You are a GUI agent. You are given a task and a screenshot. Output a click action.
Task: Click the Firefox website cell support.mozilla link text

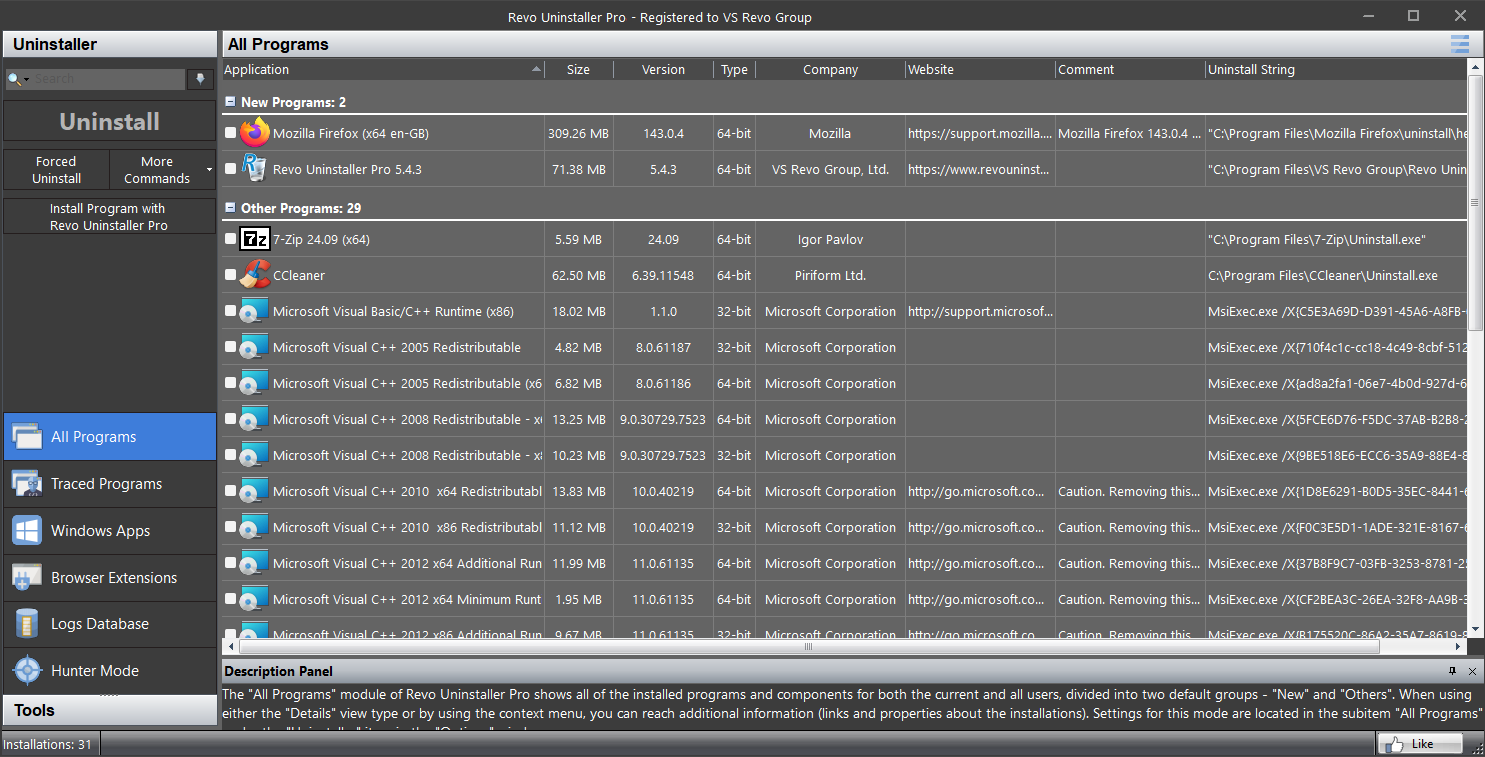[980, 133]
